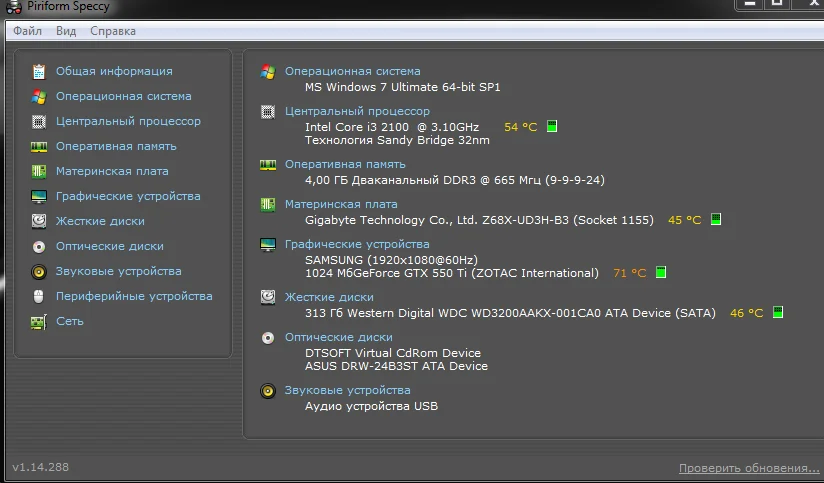Screen dimensions: 824x483
Task: Click the mouse icon beside sidebar Периферийные устройства
Action: tap(39, 296)
